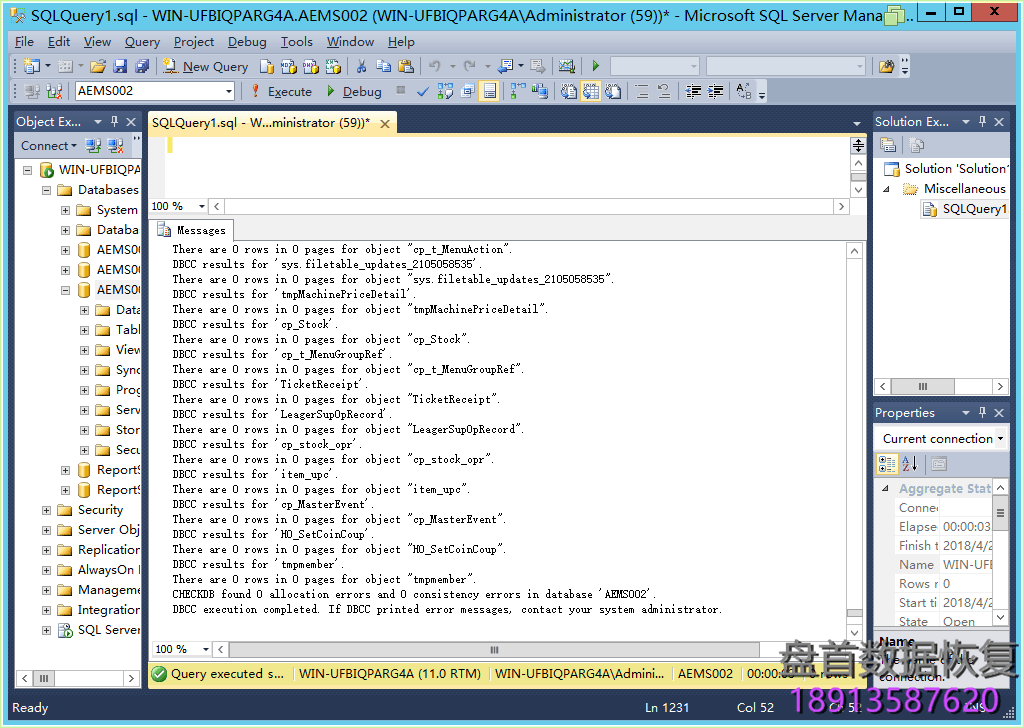This screenshot has height=728, width=1024.
Task: Click the XMLA query icon
Action: (x=333, y=66)
